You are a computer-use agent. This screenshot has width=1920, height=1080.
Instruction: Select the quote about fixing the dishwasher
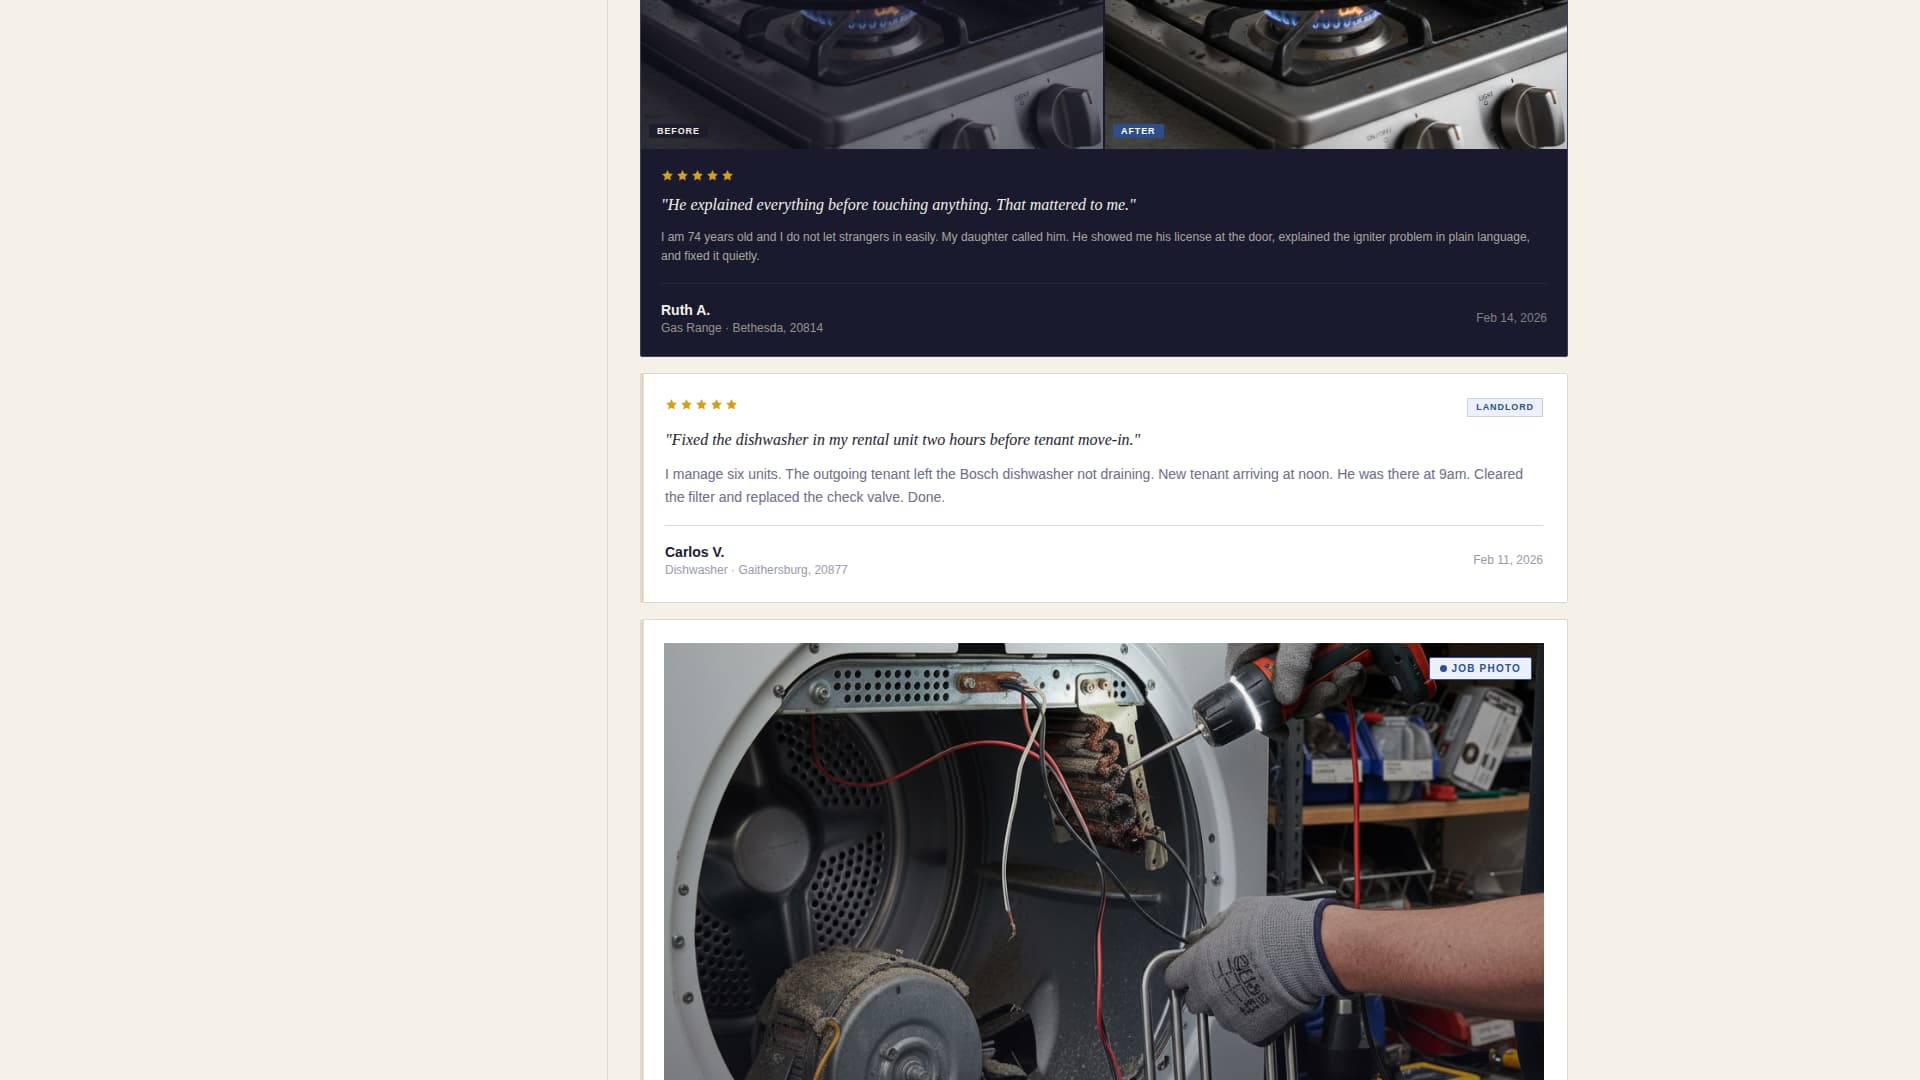point(903,440)
